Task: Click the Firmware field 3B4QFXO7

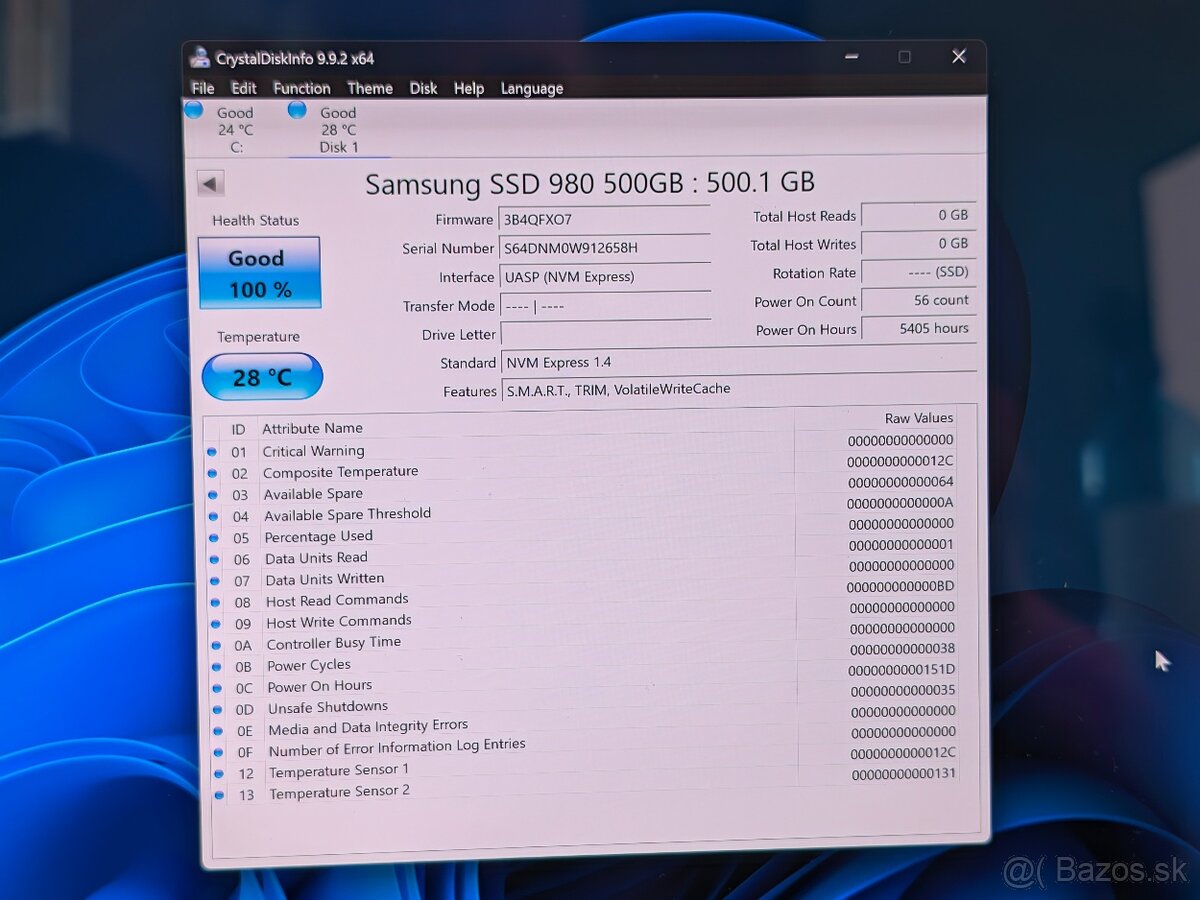Action: (605, 219)
